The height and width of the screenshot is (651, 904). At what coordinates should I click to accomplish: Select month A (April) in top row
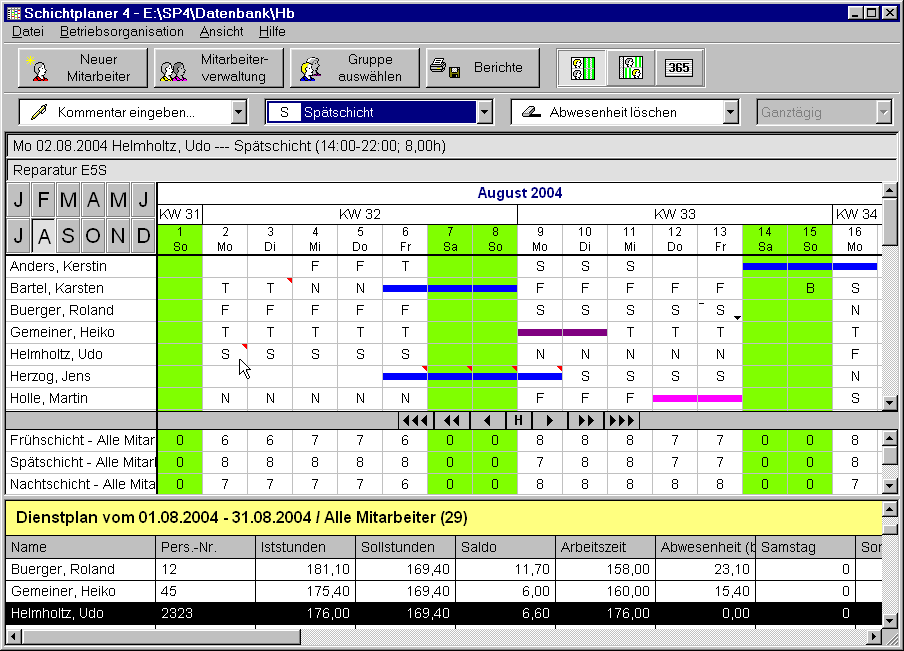pos(93,200)
